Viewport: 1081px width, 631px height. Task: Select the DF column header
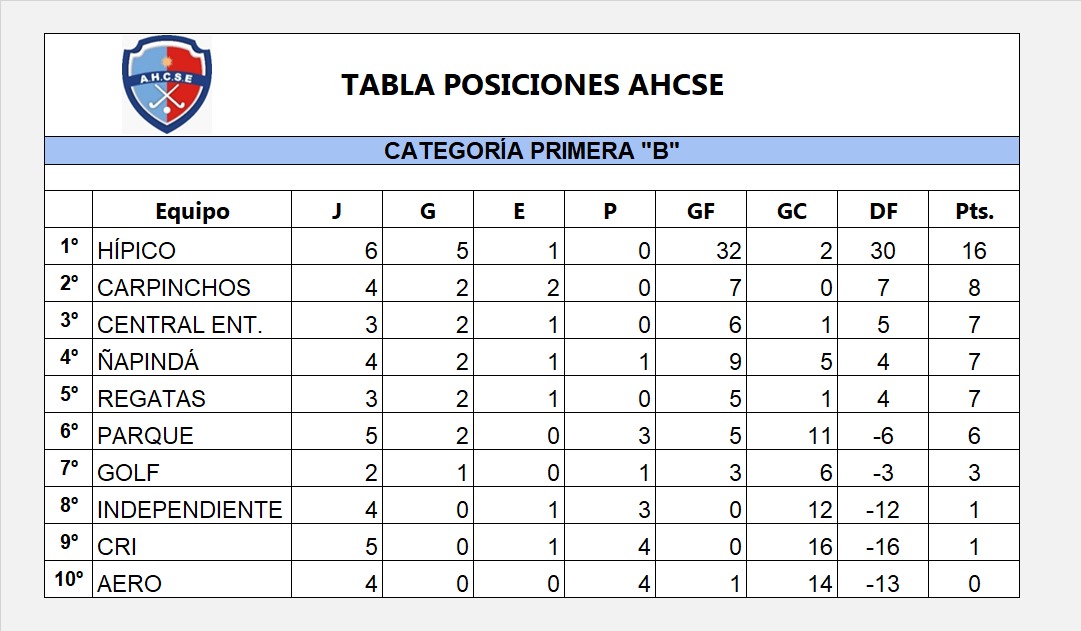point(883,211)
